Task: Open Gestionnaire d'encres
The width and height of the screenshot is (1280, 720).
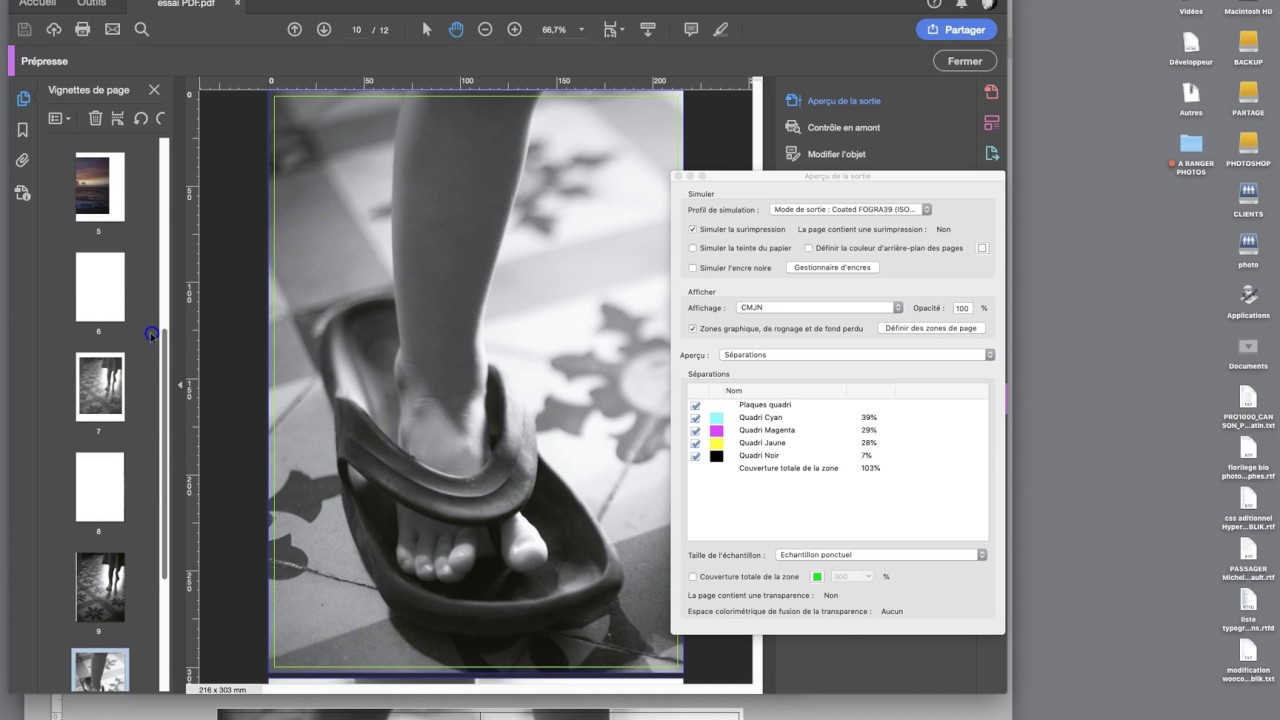Action: pos(833,268)
